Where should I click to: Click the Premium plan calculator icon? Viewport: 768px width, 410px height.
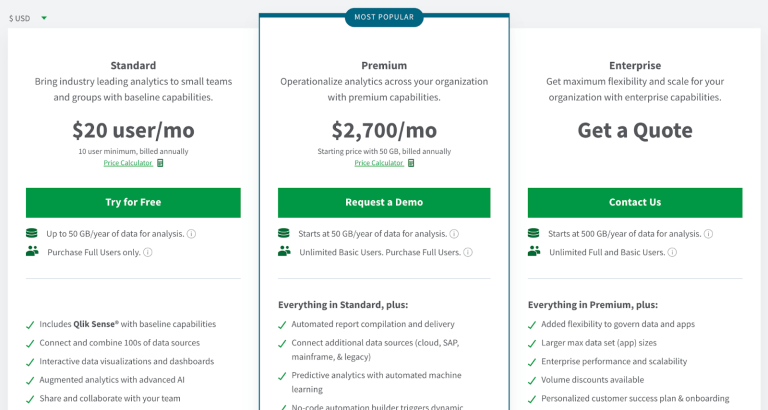(411, 163)
